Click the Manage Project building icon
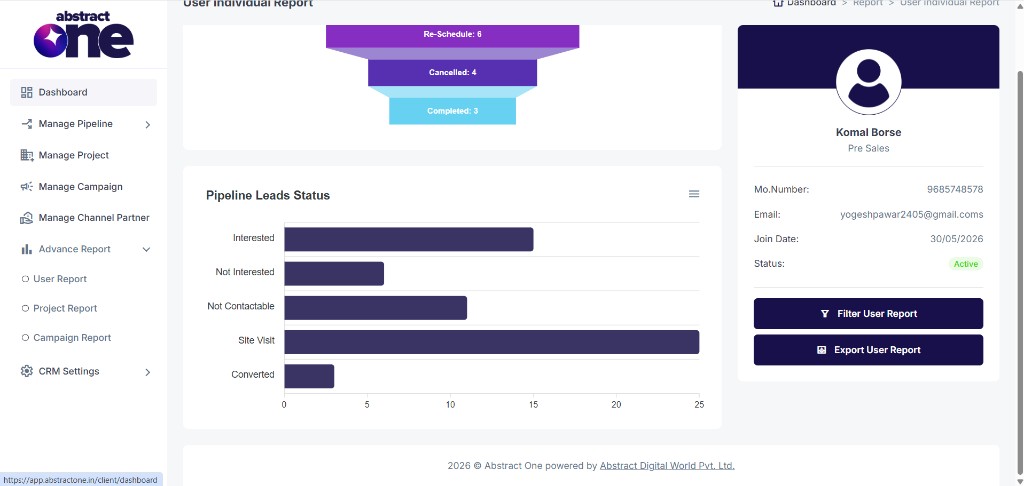 click(26, 155)
